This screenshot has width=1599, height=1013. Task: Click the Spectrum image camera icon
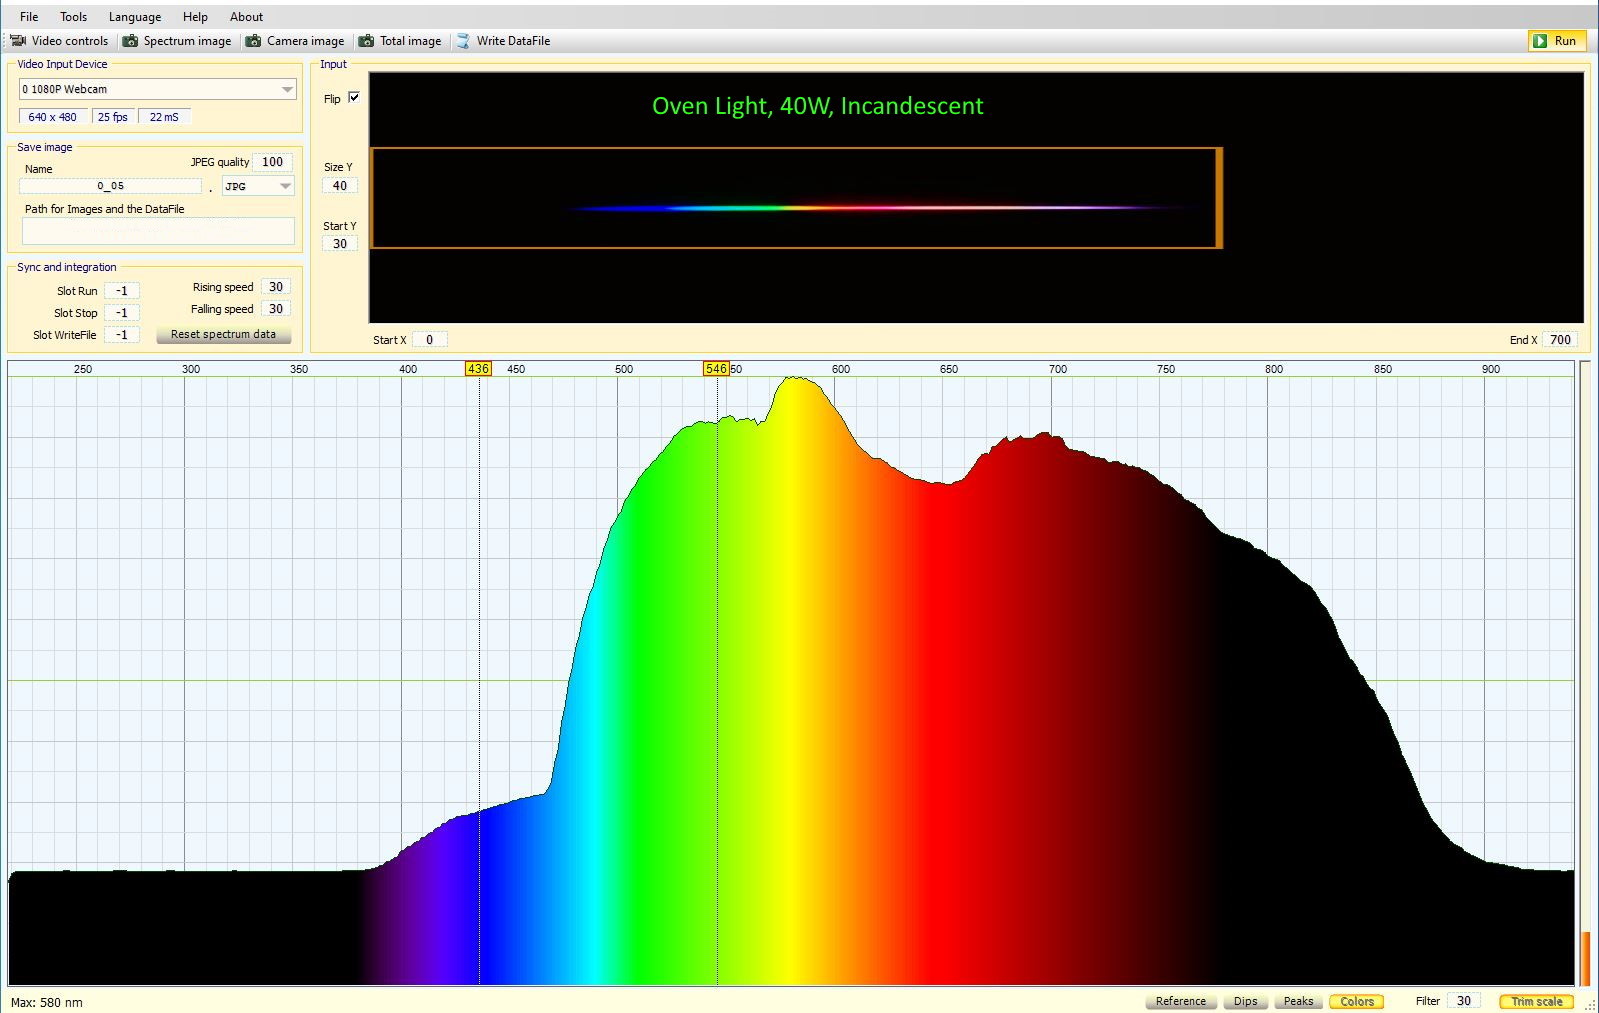[130, 41]
